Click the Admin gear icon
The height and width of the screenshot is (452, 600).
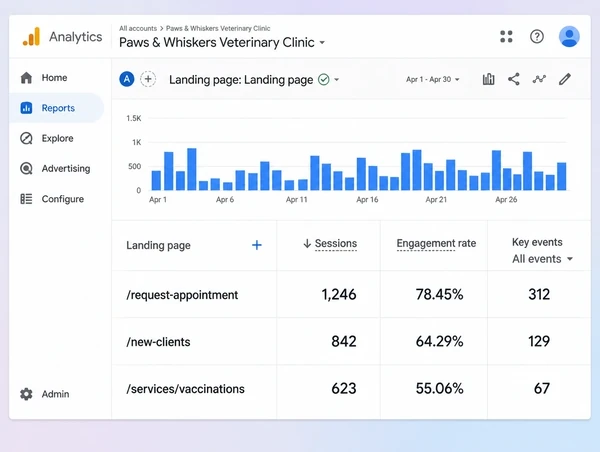click(26, 394)
